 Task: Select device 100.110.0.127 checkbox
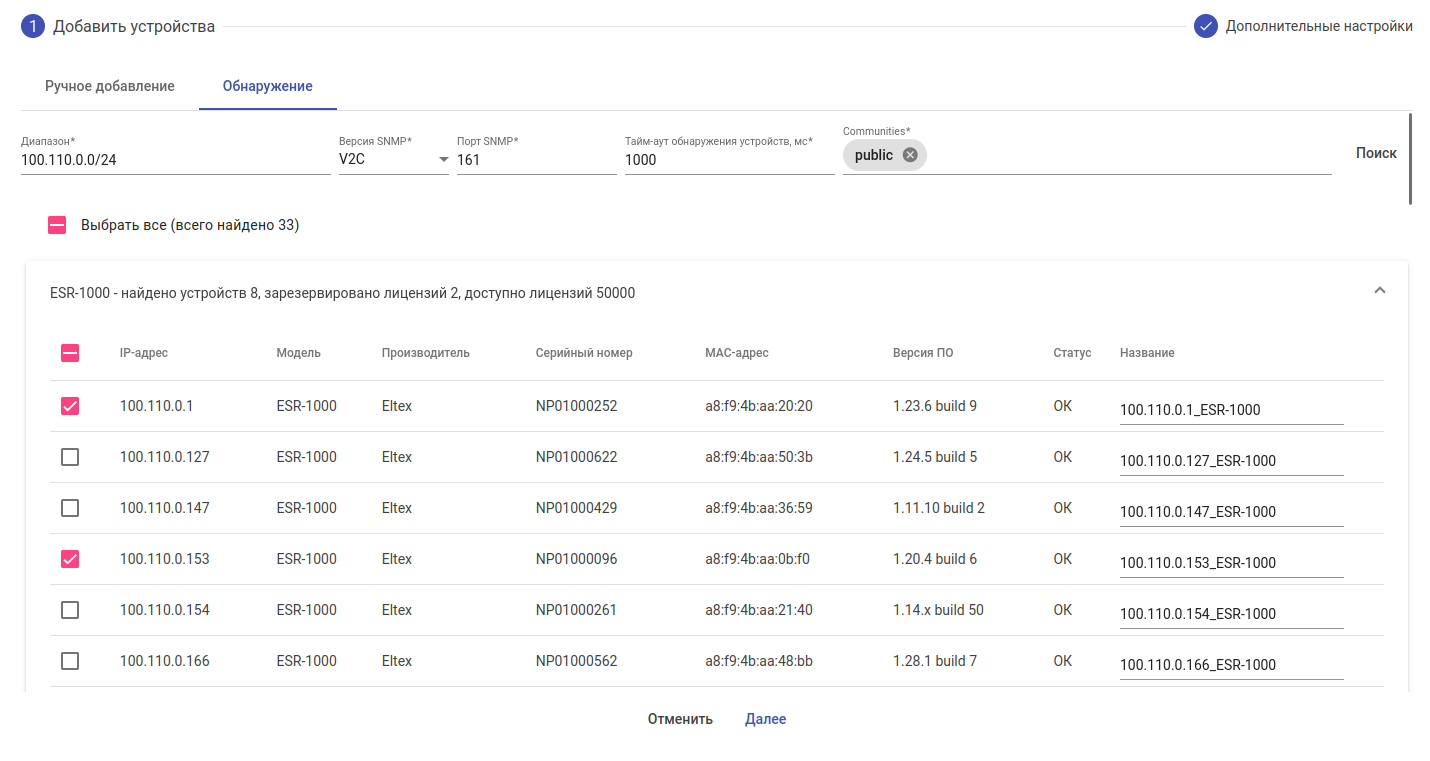click(70, 457)
